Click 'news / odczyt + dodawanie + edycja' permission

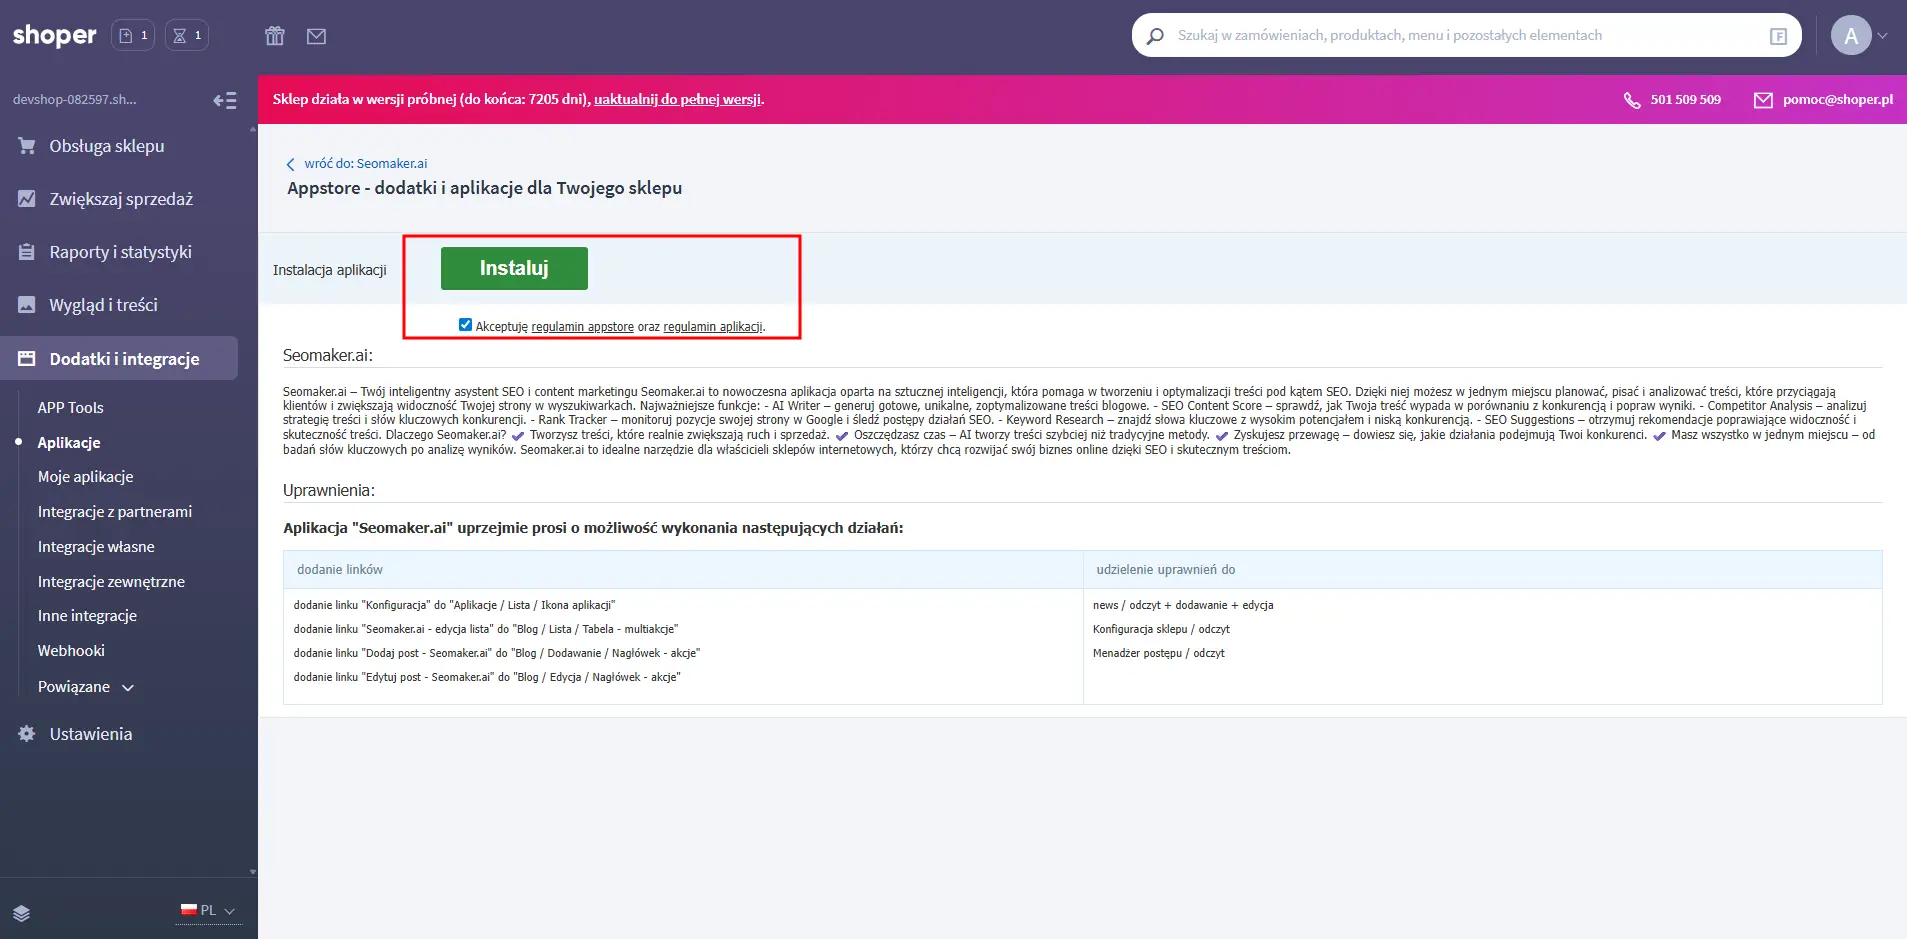click(x=1183, y=605)
